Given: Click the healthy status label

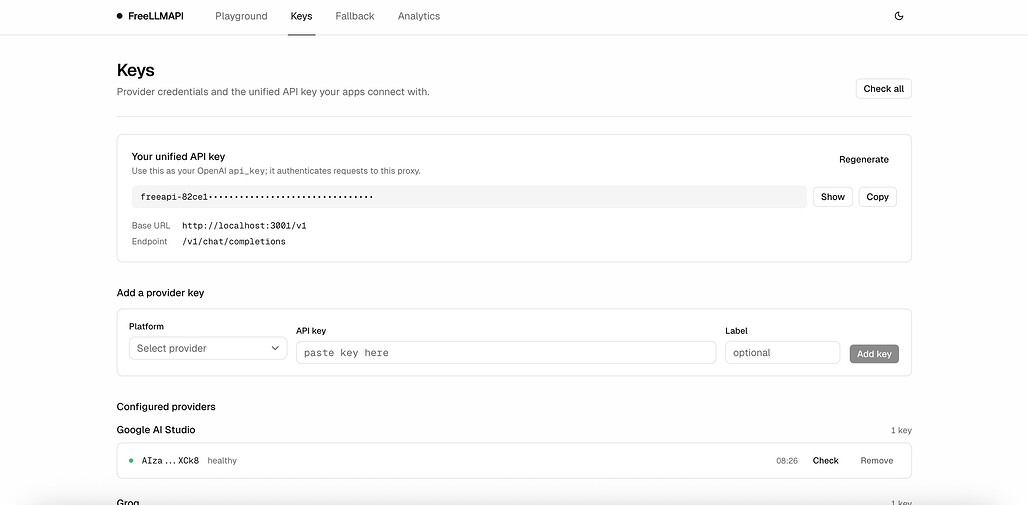Looking at the screenshot, I should (222, 460).
